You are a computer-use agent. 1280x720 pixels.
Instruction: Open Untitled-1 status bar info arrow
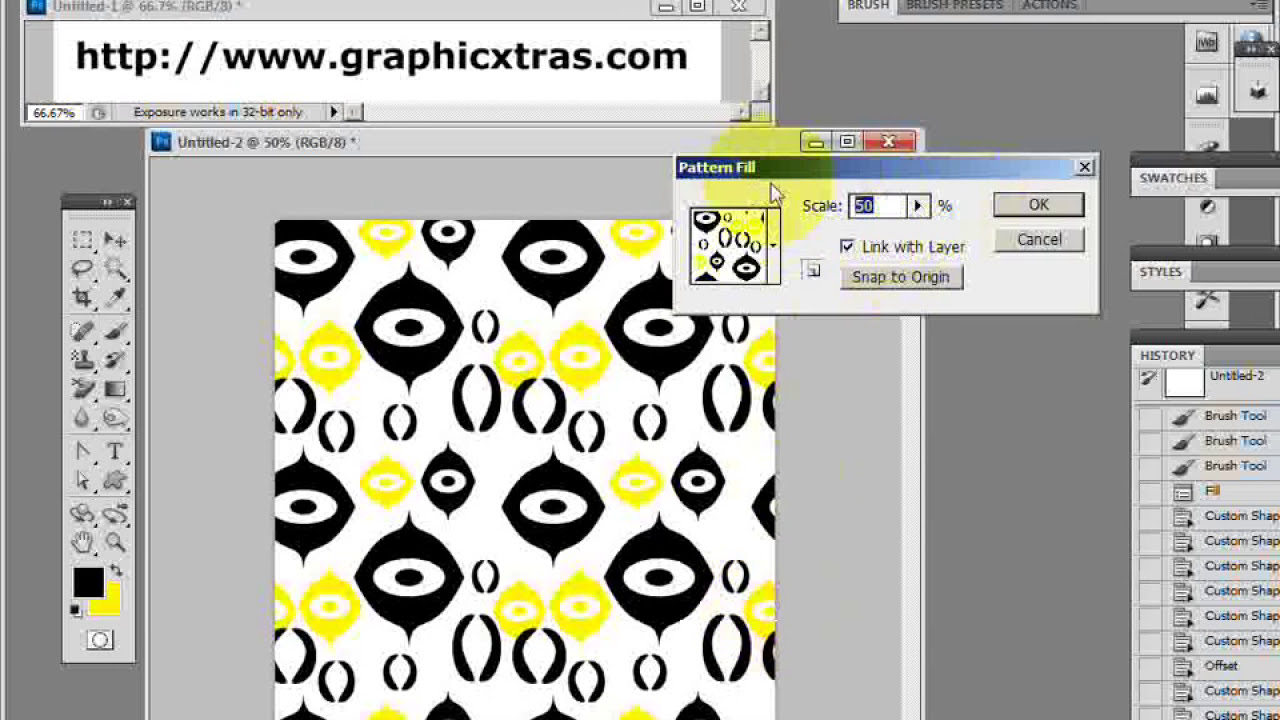click(334, 112)
